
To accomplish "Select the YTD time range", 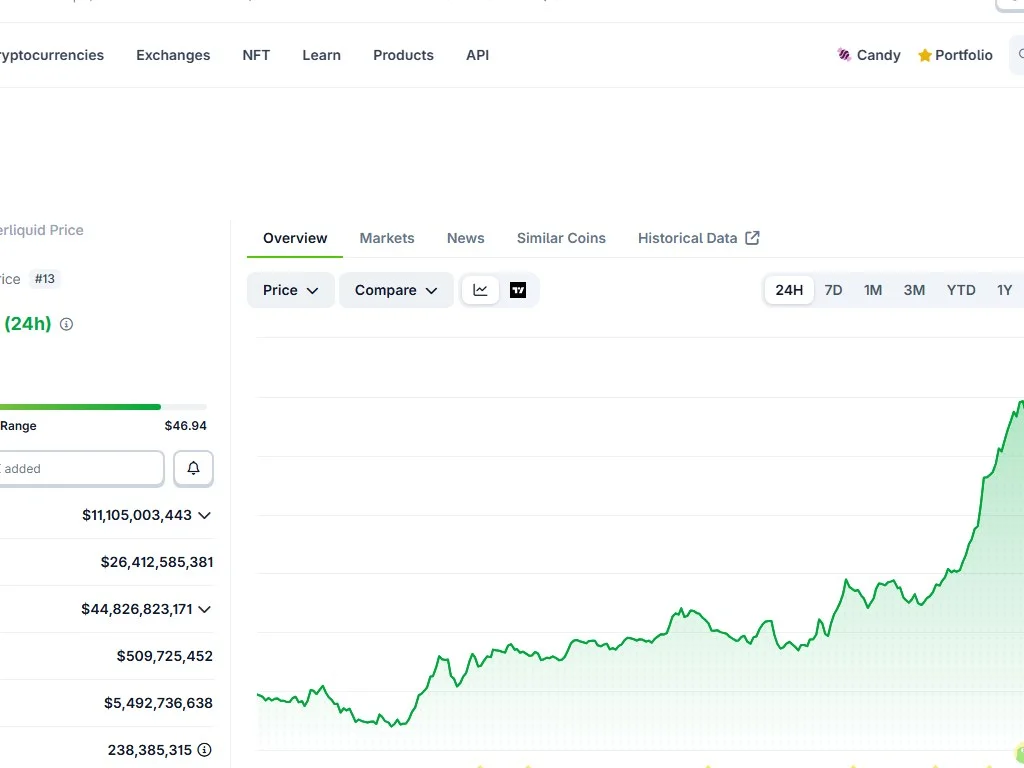I will point(961,290).
